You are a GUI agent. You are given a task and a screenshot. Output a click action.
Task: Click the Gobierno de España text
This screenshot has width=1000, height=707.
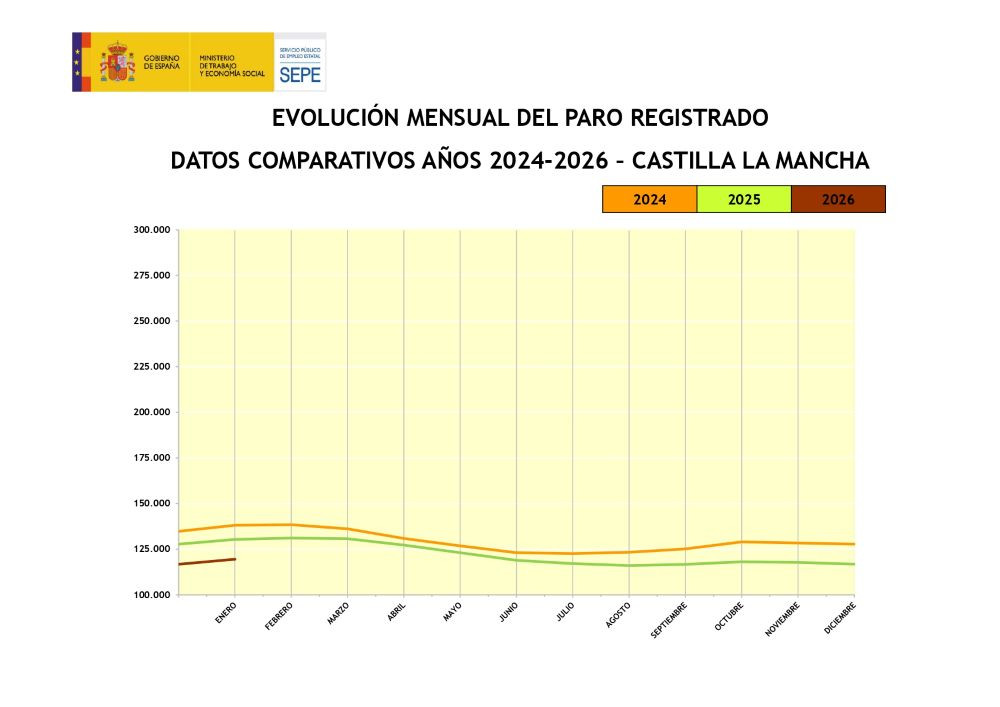tap(162, 62)
